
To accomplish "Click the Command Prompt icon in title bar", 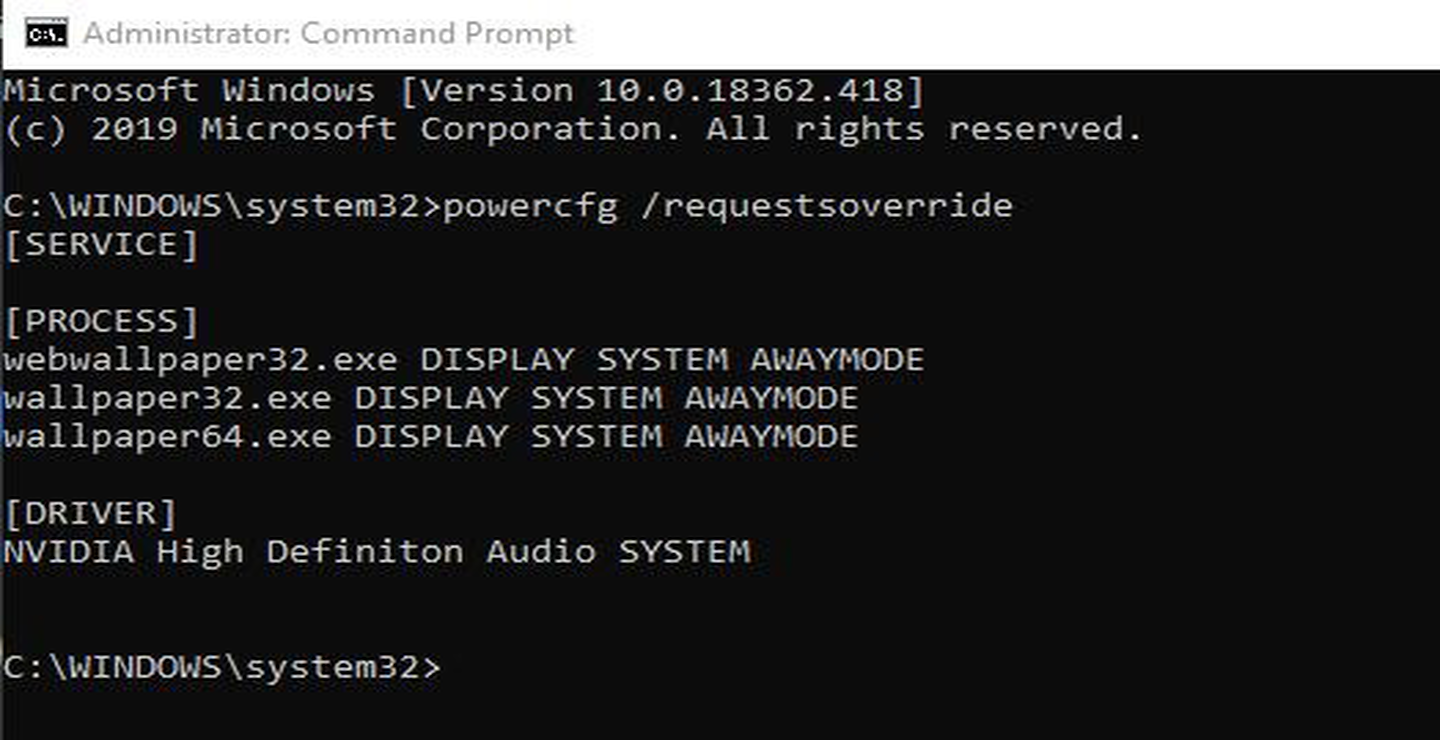I will (46, 33).
